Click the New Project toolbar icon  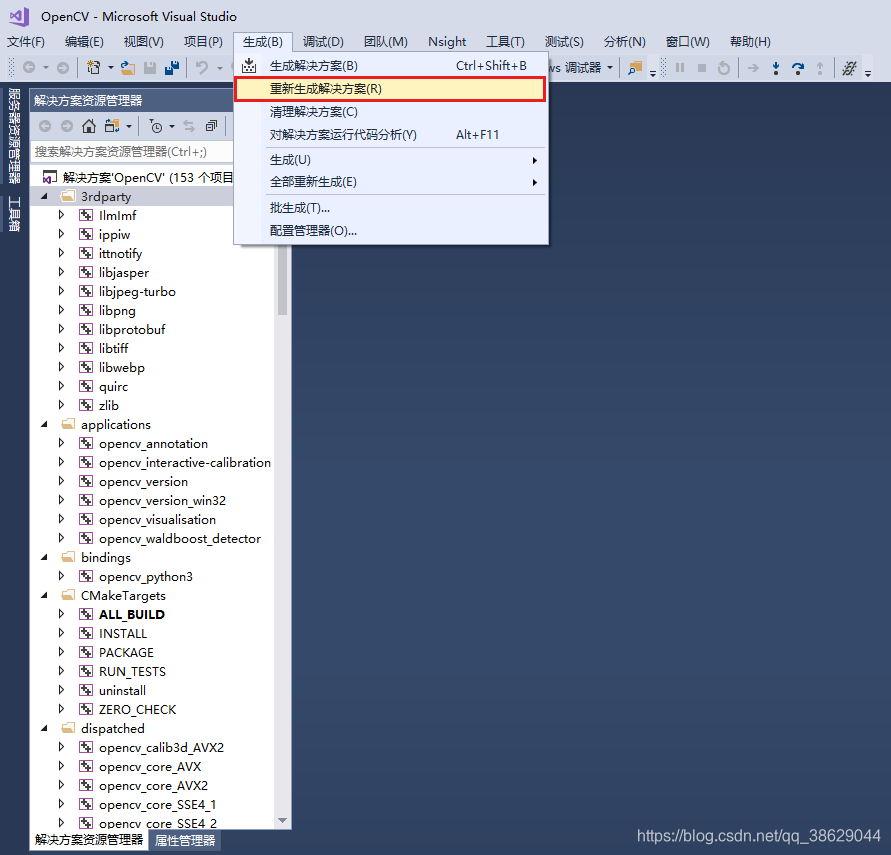tap(93, 68)
